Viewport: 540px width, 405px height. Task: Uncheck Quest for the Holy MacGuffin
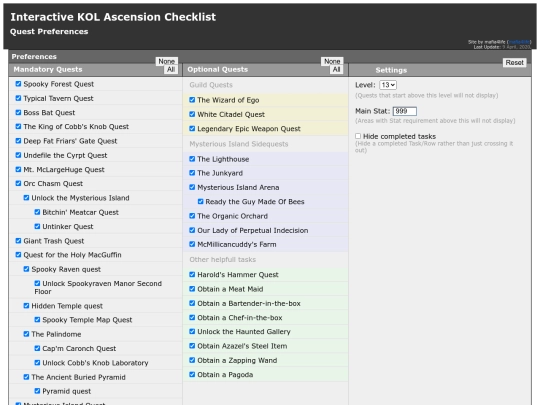coord(18,255)
